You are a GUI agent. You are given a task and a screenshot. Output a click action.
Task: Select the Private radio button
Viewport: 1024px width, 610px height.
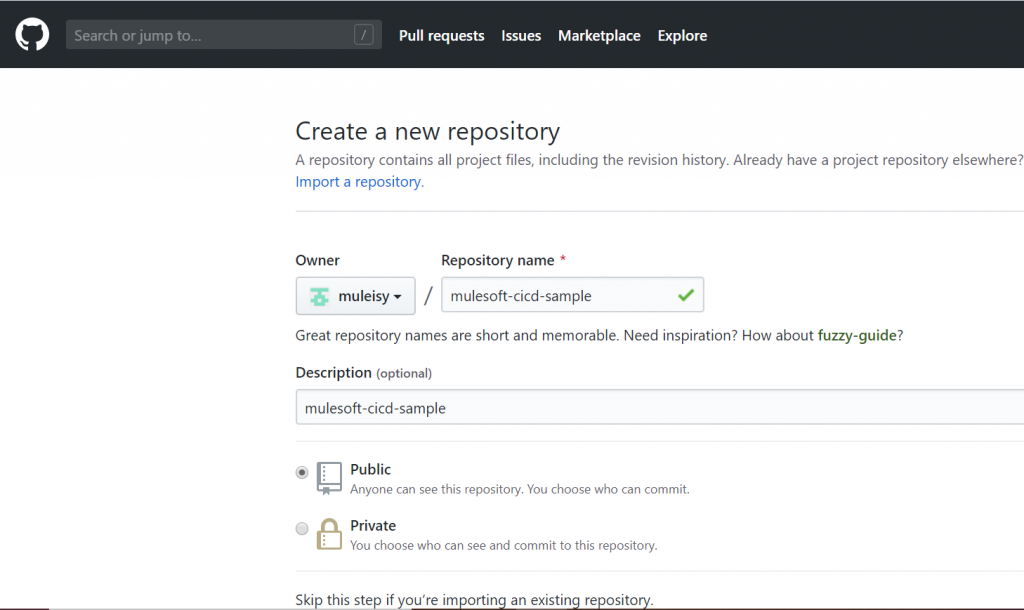pos(302,529)
